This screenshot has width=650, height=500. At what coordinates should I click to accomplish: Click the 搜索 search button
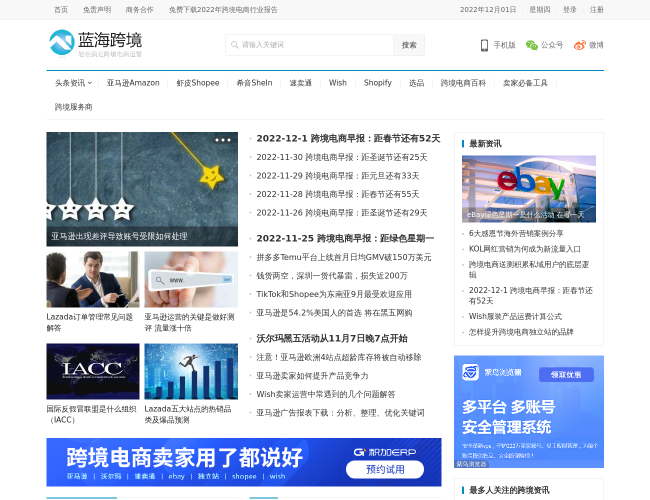(409, 45)
